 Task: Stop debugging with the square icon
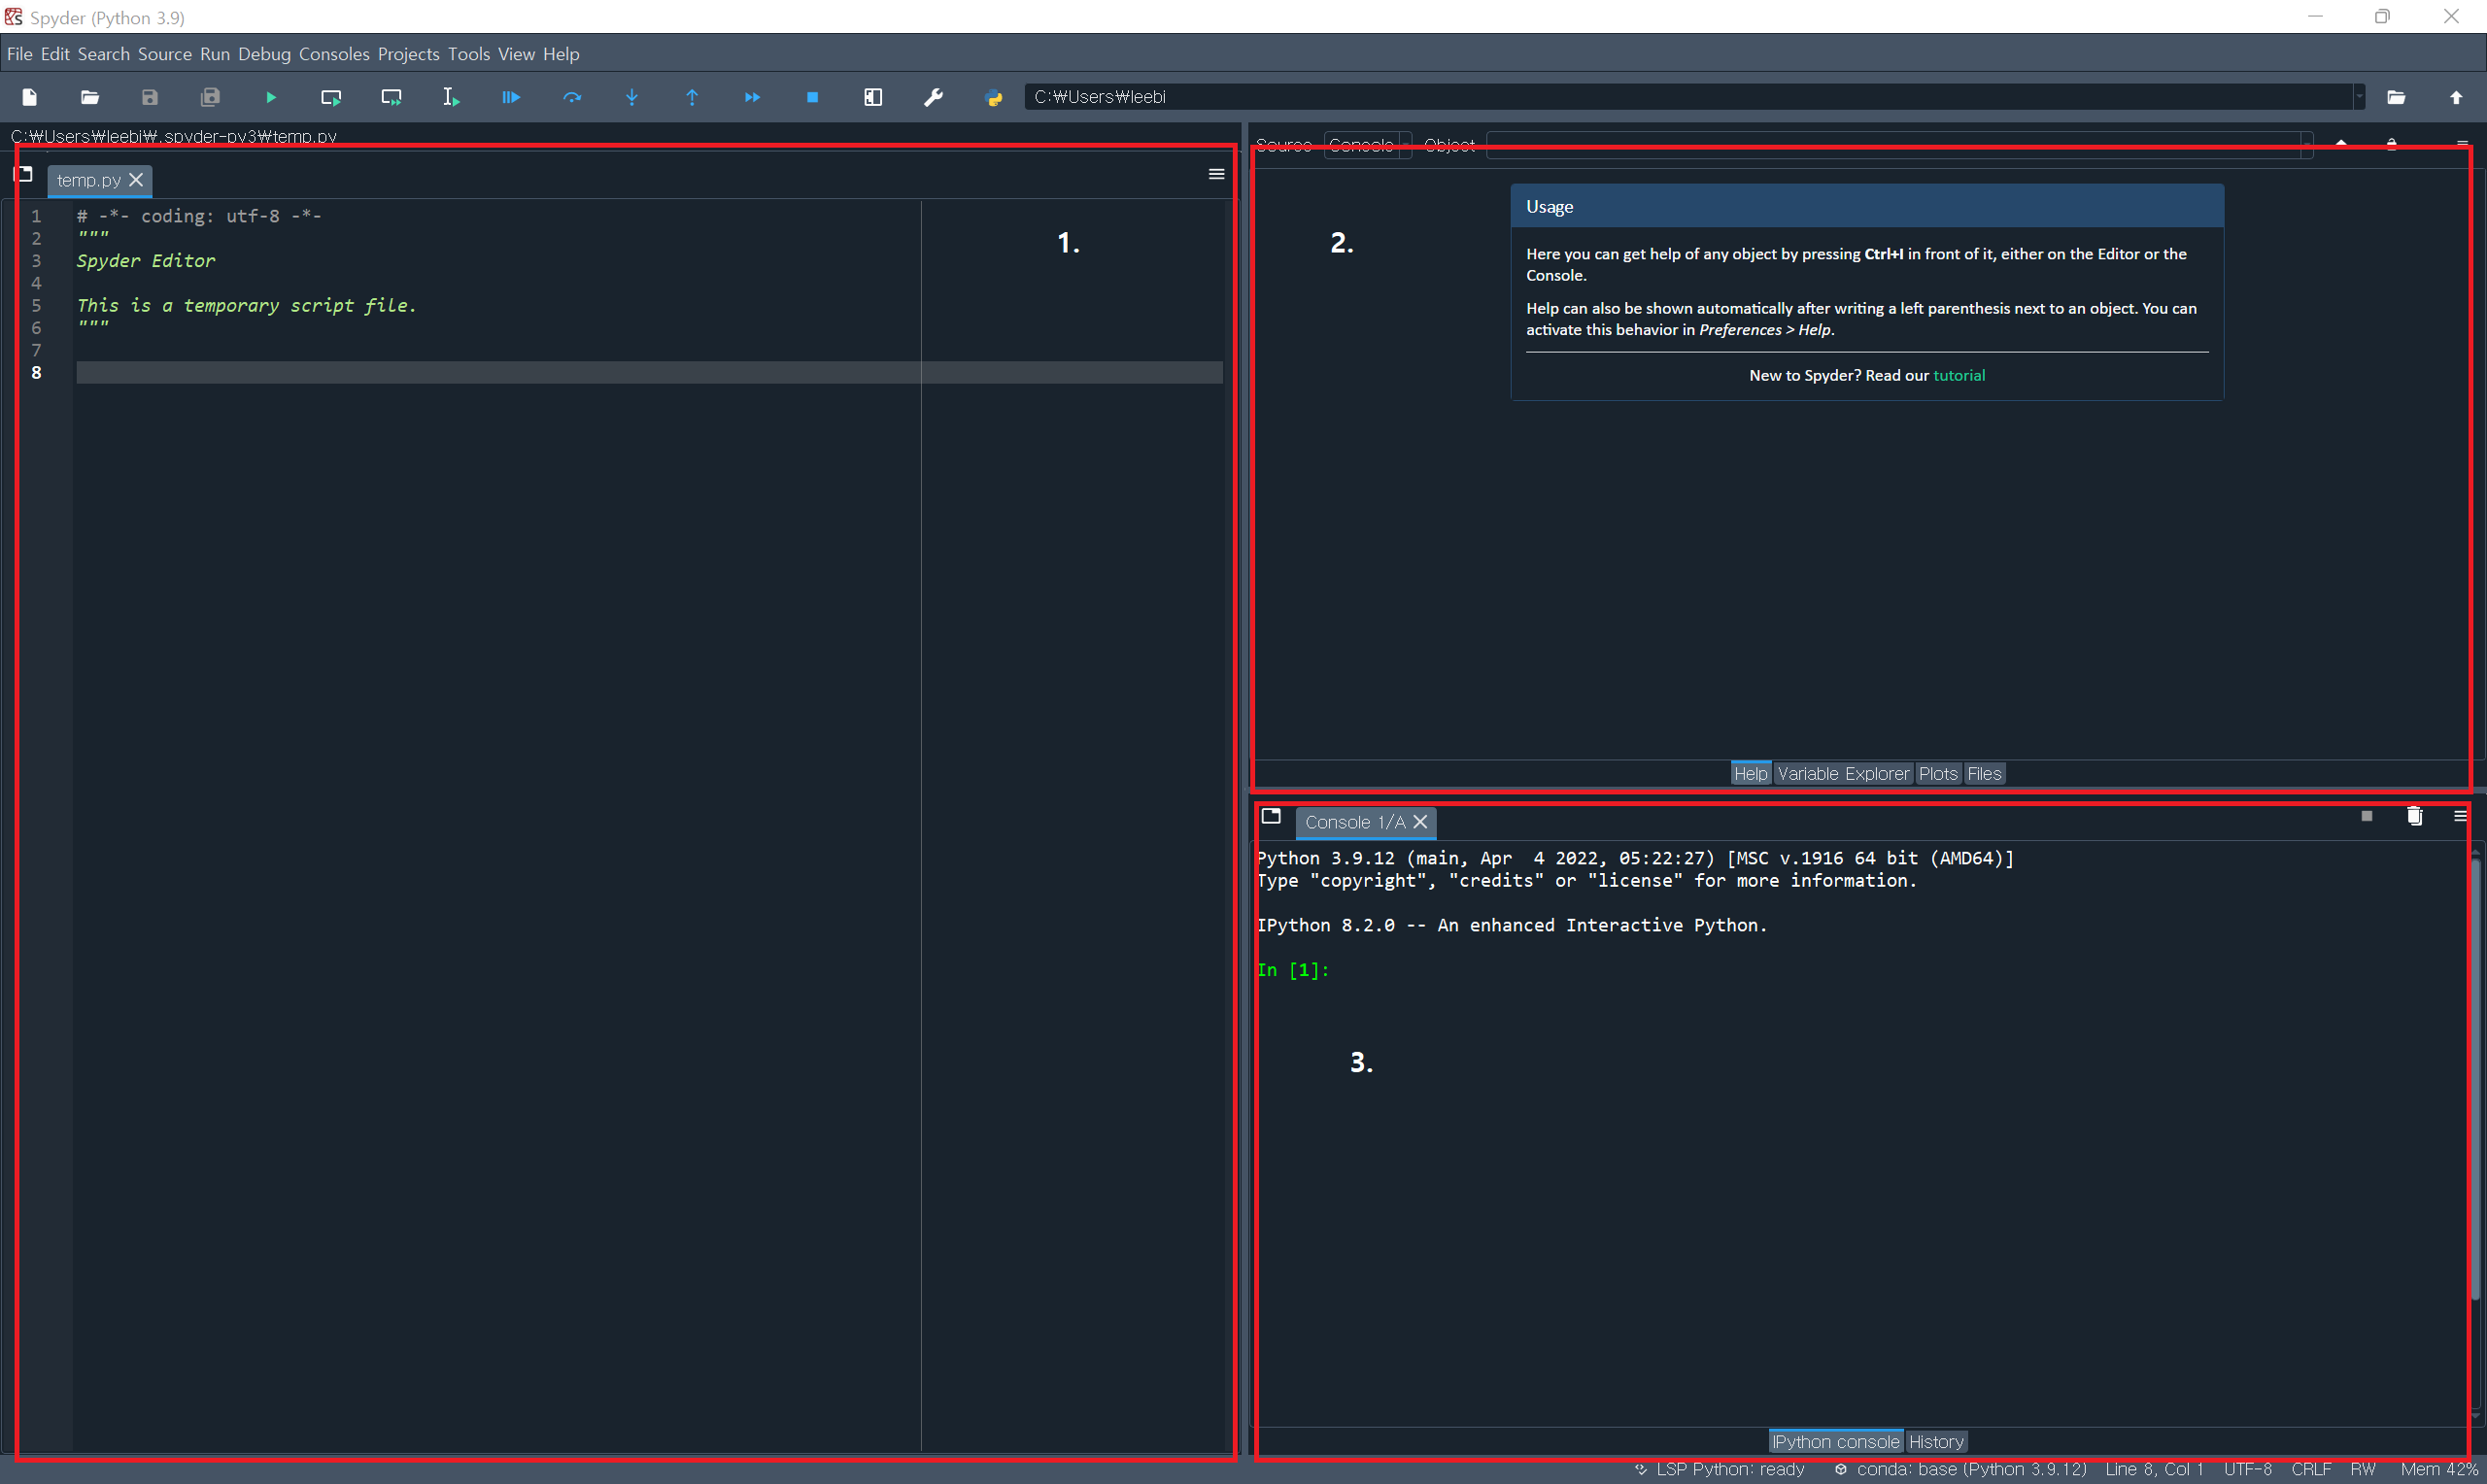pyautogui.click(x=813, y=97)
